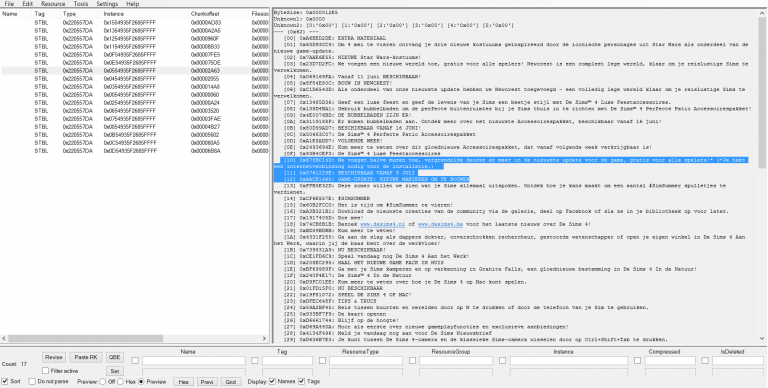Select resource row with instance 0x1554935F2685FFFF

click(x=135, y=23)
